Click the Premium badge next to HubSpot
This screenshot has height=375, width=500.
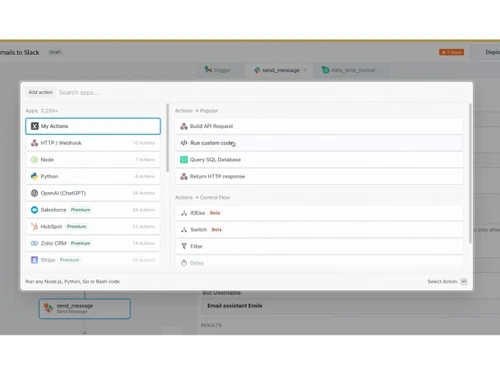click(77, 227)
